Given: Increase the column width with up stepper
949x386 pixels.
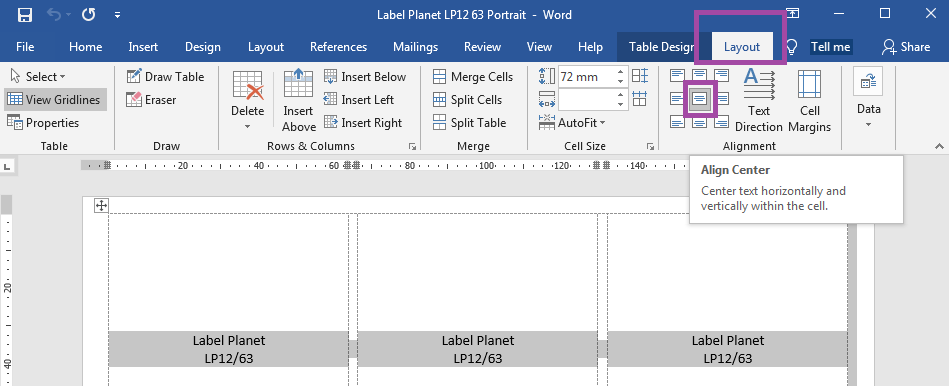Looking at the screenshot, I should pos(620,95).
